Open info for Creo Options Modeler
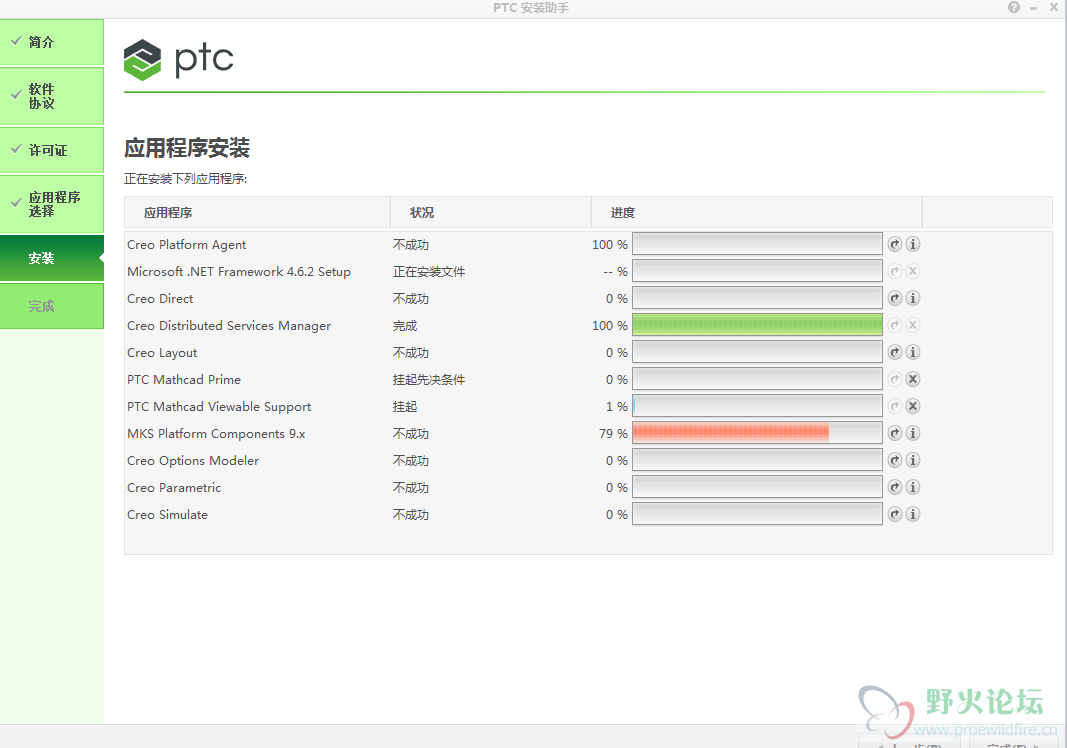The image size is (1067, 748). point(913,460)
